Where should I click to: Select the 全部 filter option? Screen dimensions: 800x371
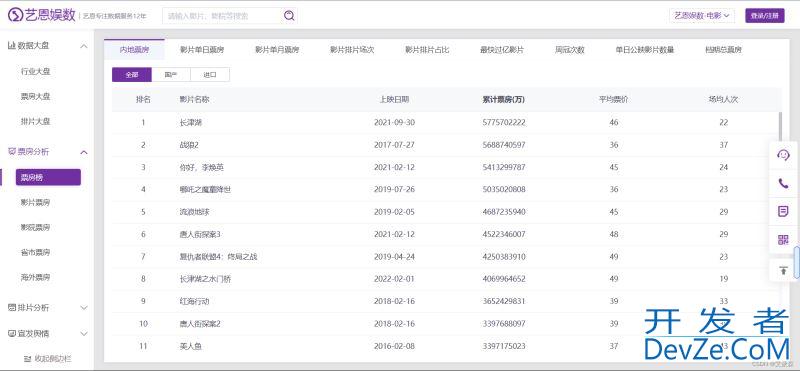[x=132, y=75]
